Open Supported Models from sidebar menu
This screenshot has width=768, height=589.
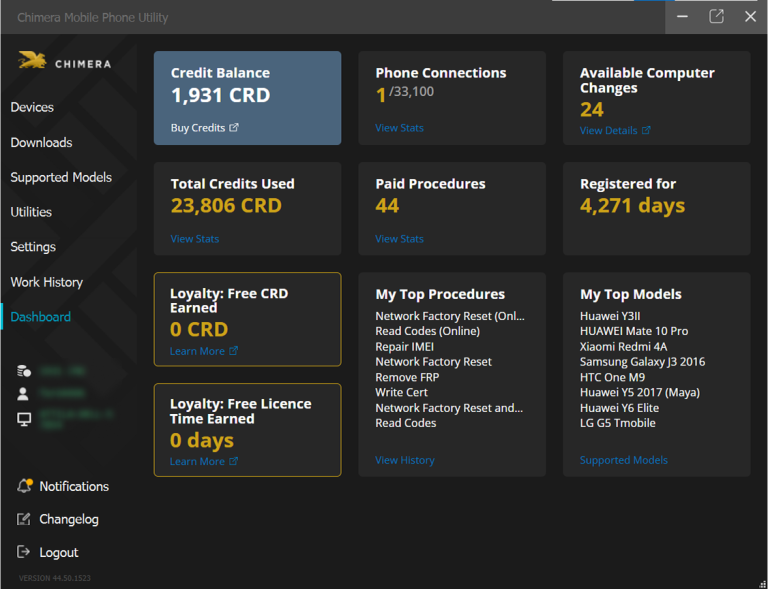(x=61, y=177)
